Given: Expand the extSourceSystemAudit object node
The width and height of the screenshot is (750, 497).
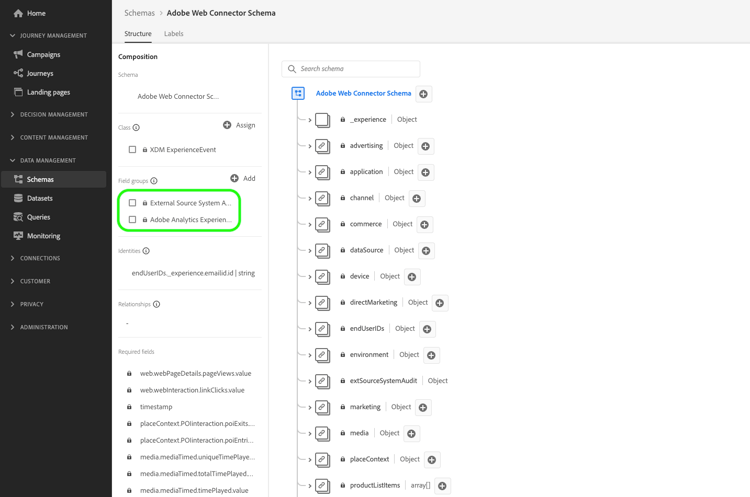Looking at the screenshot, I should coord(309,381).
